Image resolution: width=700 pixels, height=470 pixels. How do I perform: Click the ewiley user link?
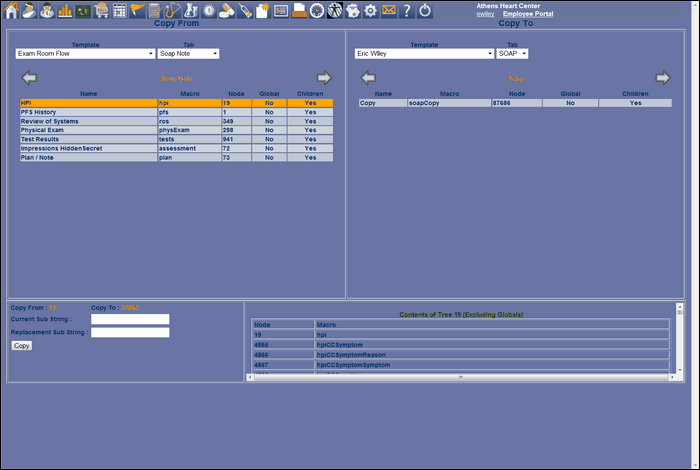pos(485,14)
